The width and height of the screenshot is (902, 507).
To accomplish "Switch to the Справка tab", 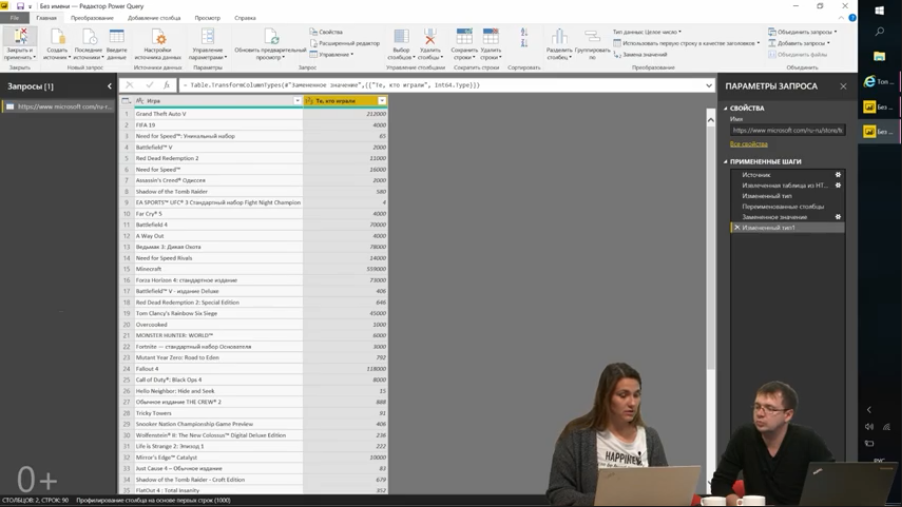I will (245, 18).
